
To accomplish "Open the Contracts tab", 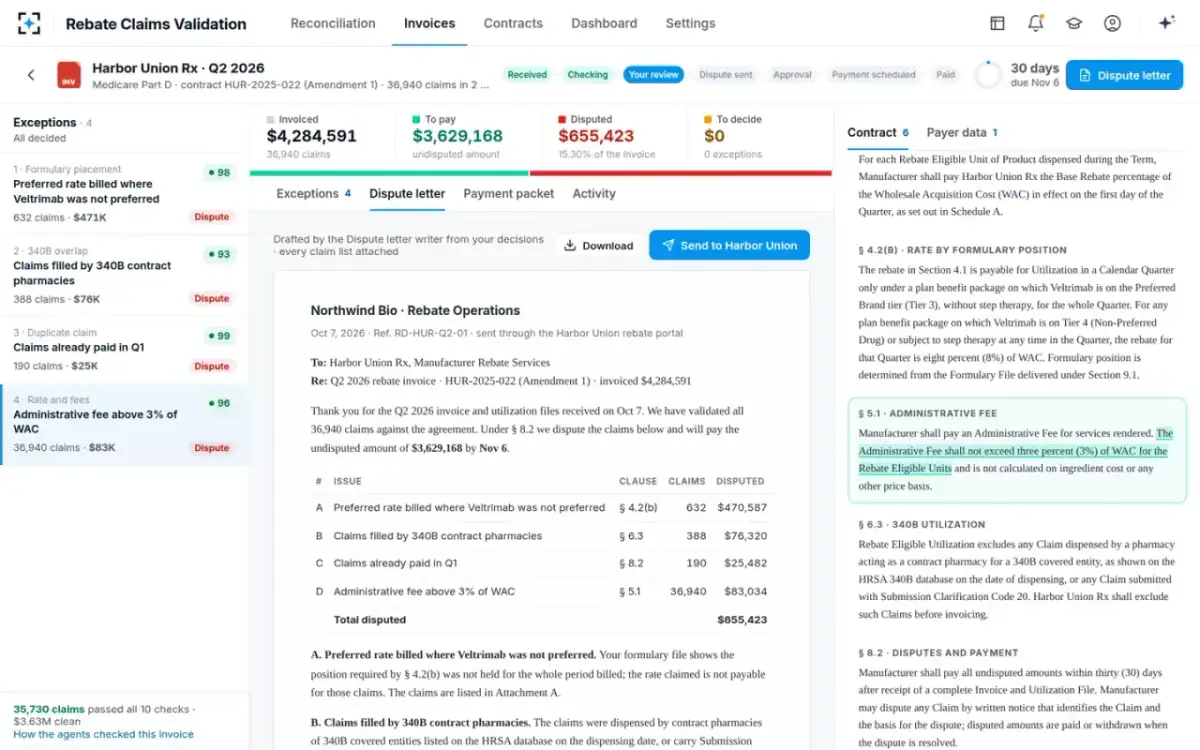I will pyautogui.click(x=513, y=23).
